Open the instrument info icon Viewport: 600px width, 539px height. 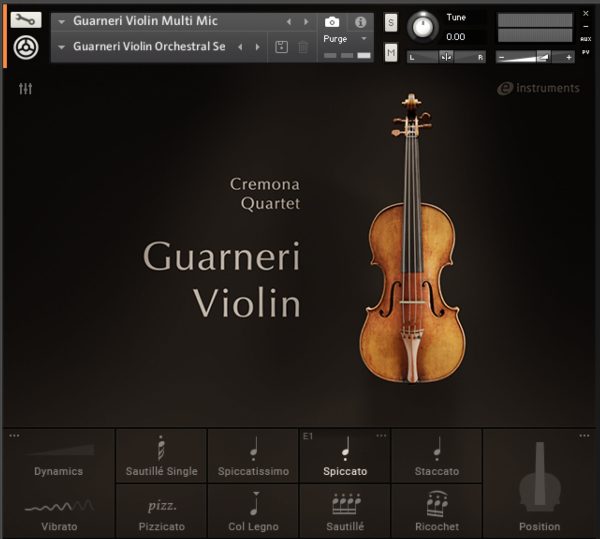pyautogui.click(x=360, y=21)
